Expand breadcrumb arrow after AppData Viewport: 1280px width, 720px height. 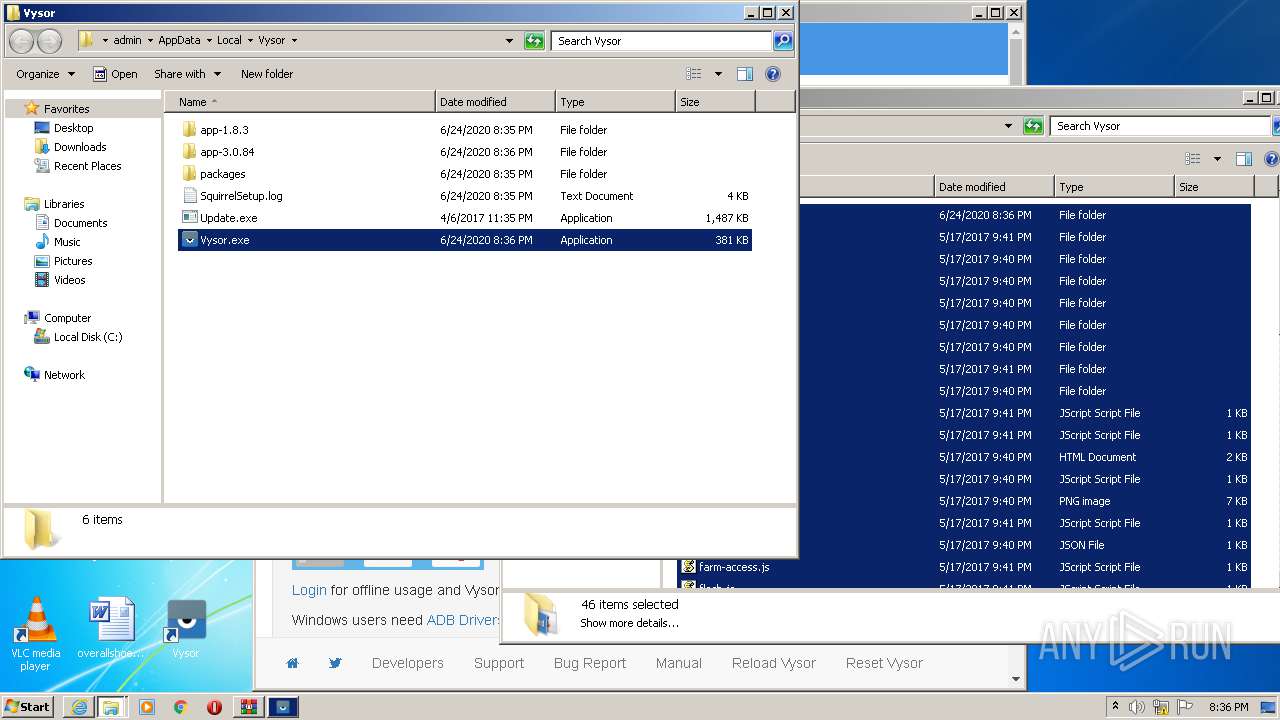point(208,41)
